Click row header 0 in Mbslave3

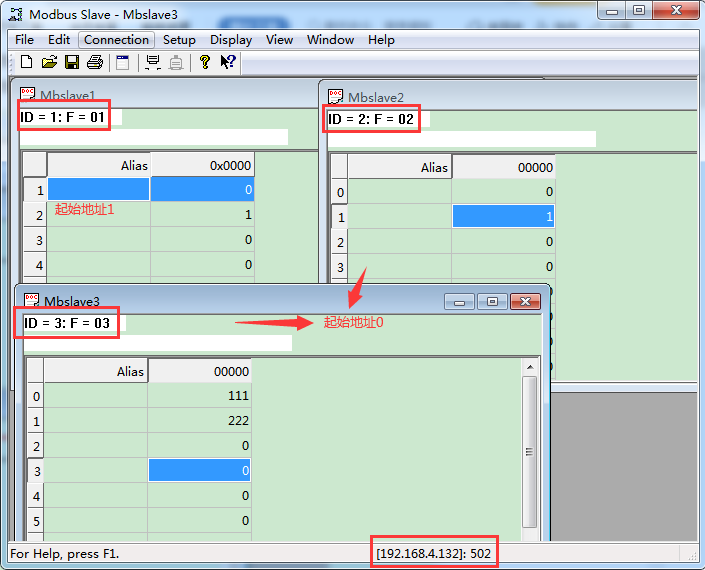pyautogui.click(x=36, y=396)
